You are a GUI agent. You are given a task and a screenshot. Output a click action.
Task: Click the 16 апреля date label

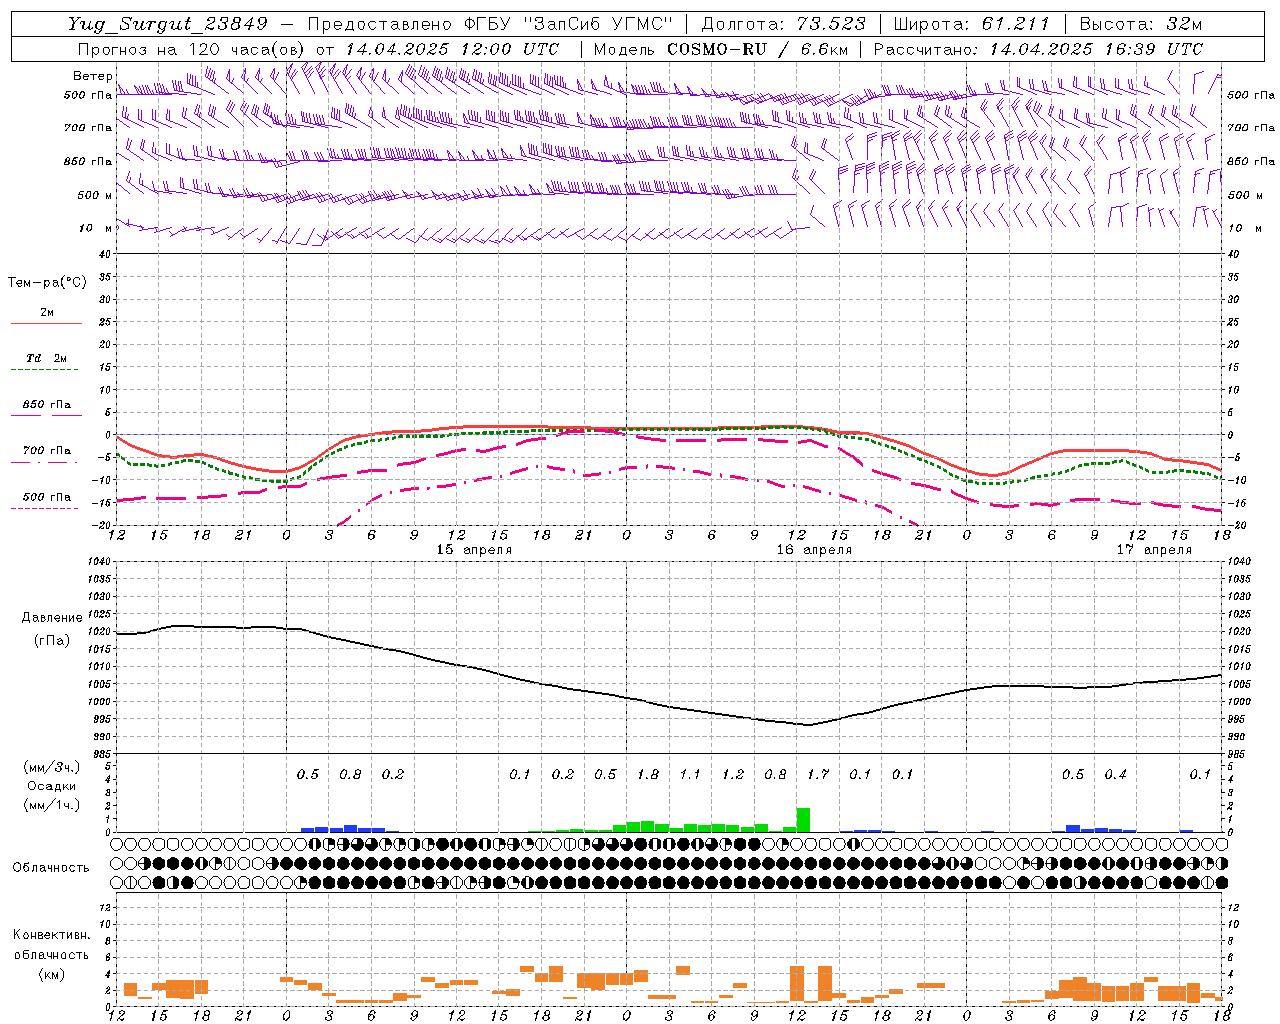pos(814,550)
